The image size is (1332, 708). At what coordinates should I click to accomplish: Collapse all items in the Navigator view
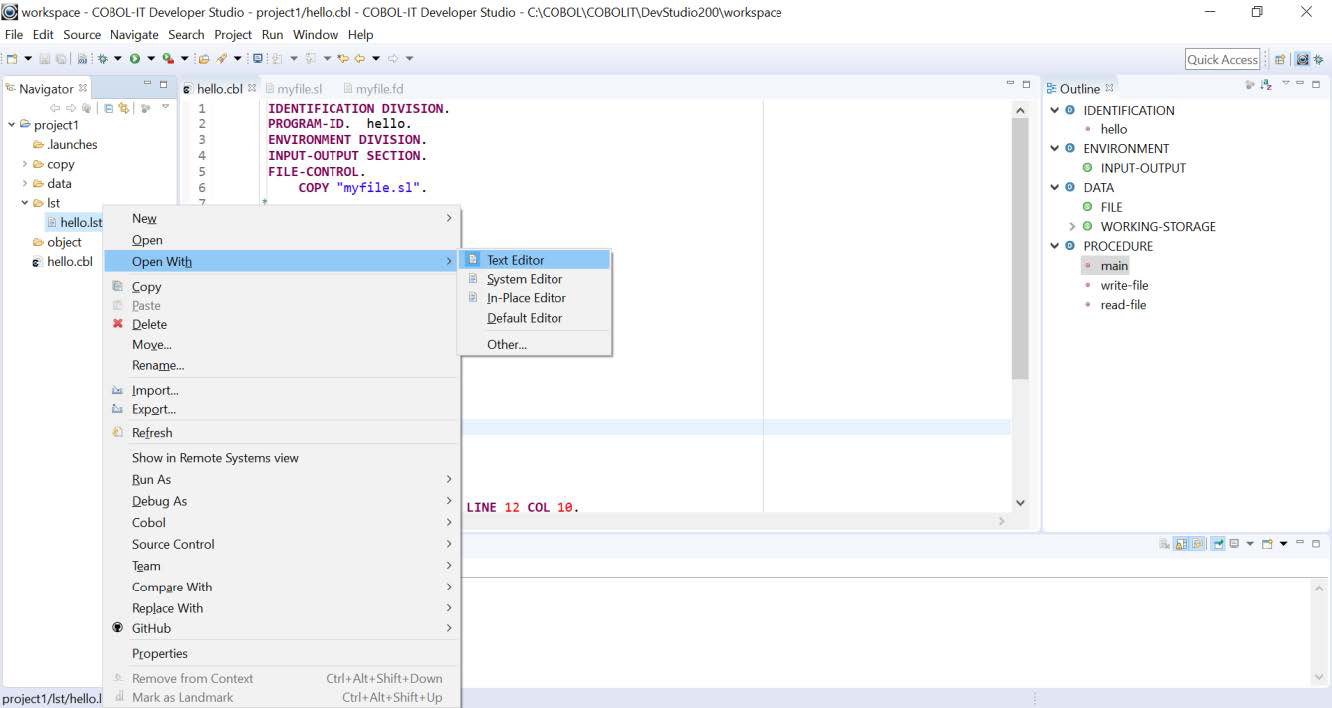109,106
